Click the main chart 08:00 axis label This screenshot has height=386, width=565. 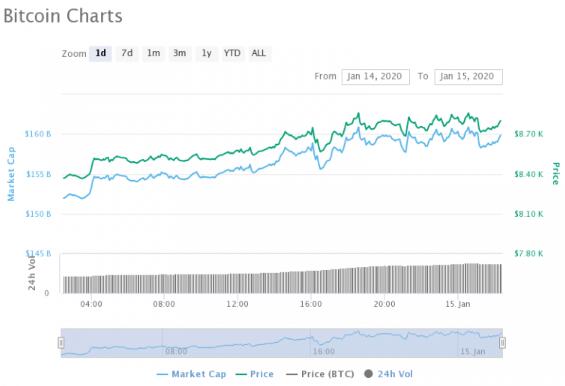164,304
